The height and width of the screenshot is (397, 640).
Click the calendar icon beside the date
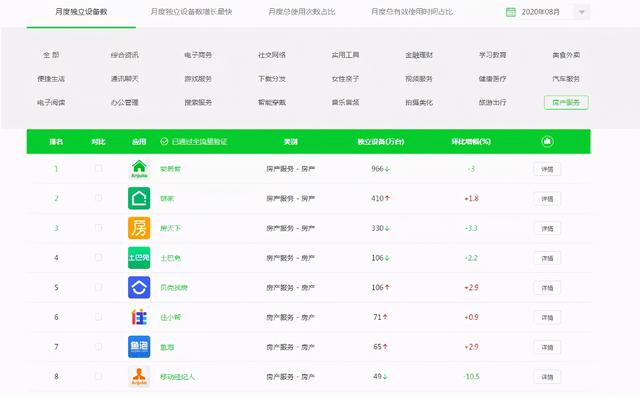tap(511, 12)
